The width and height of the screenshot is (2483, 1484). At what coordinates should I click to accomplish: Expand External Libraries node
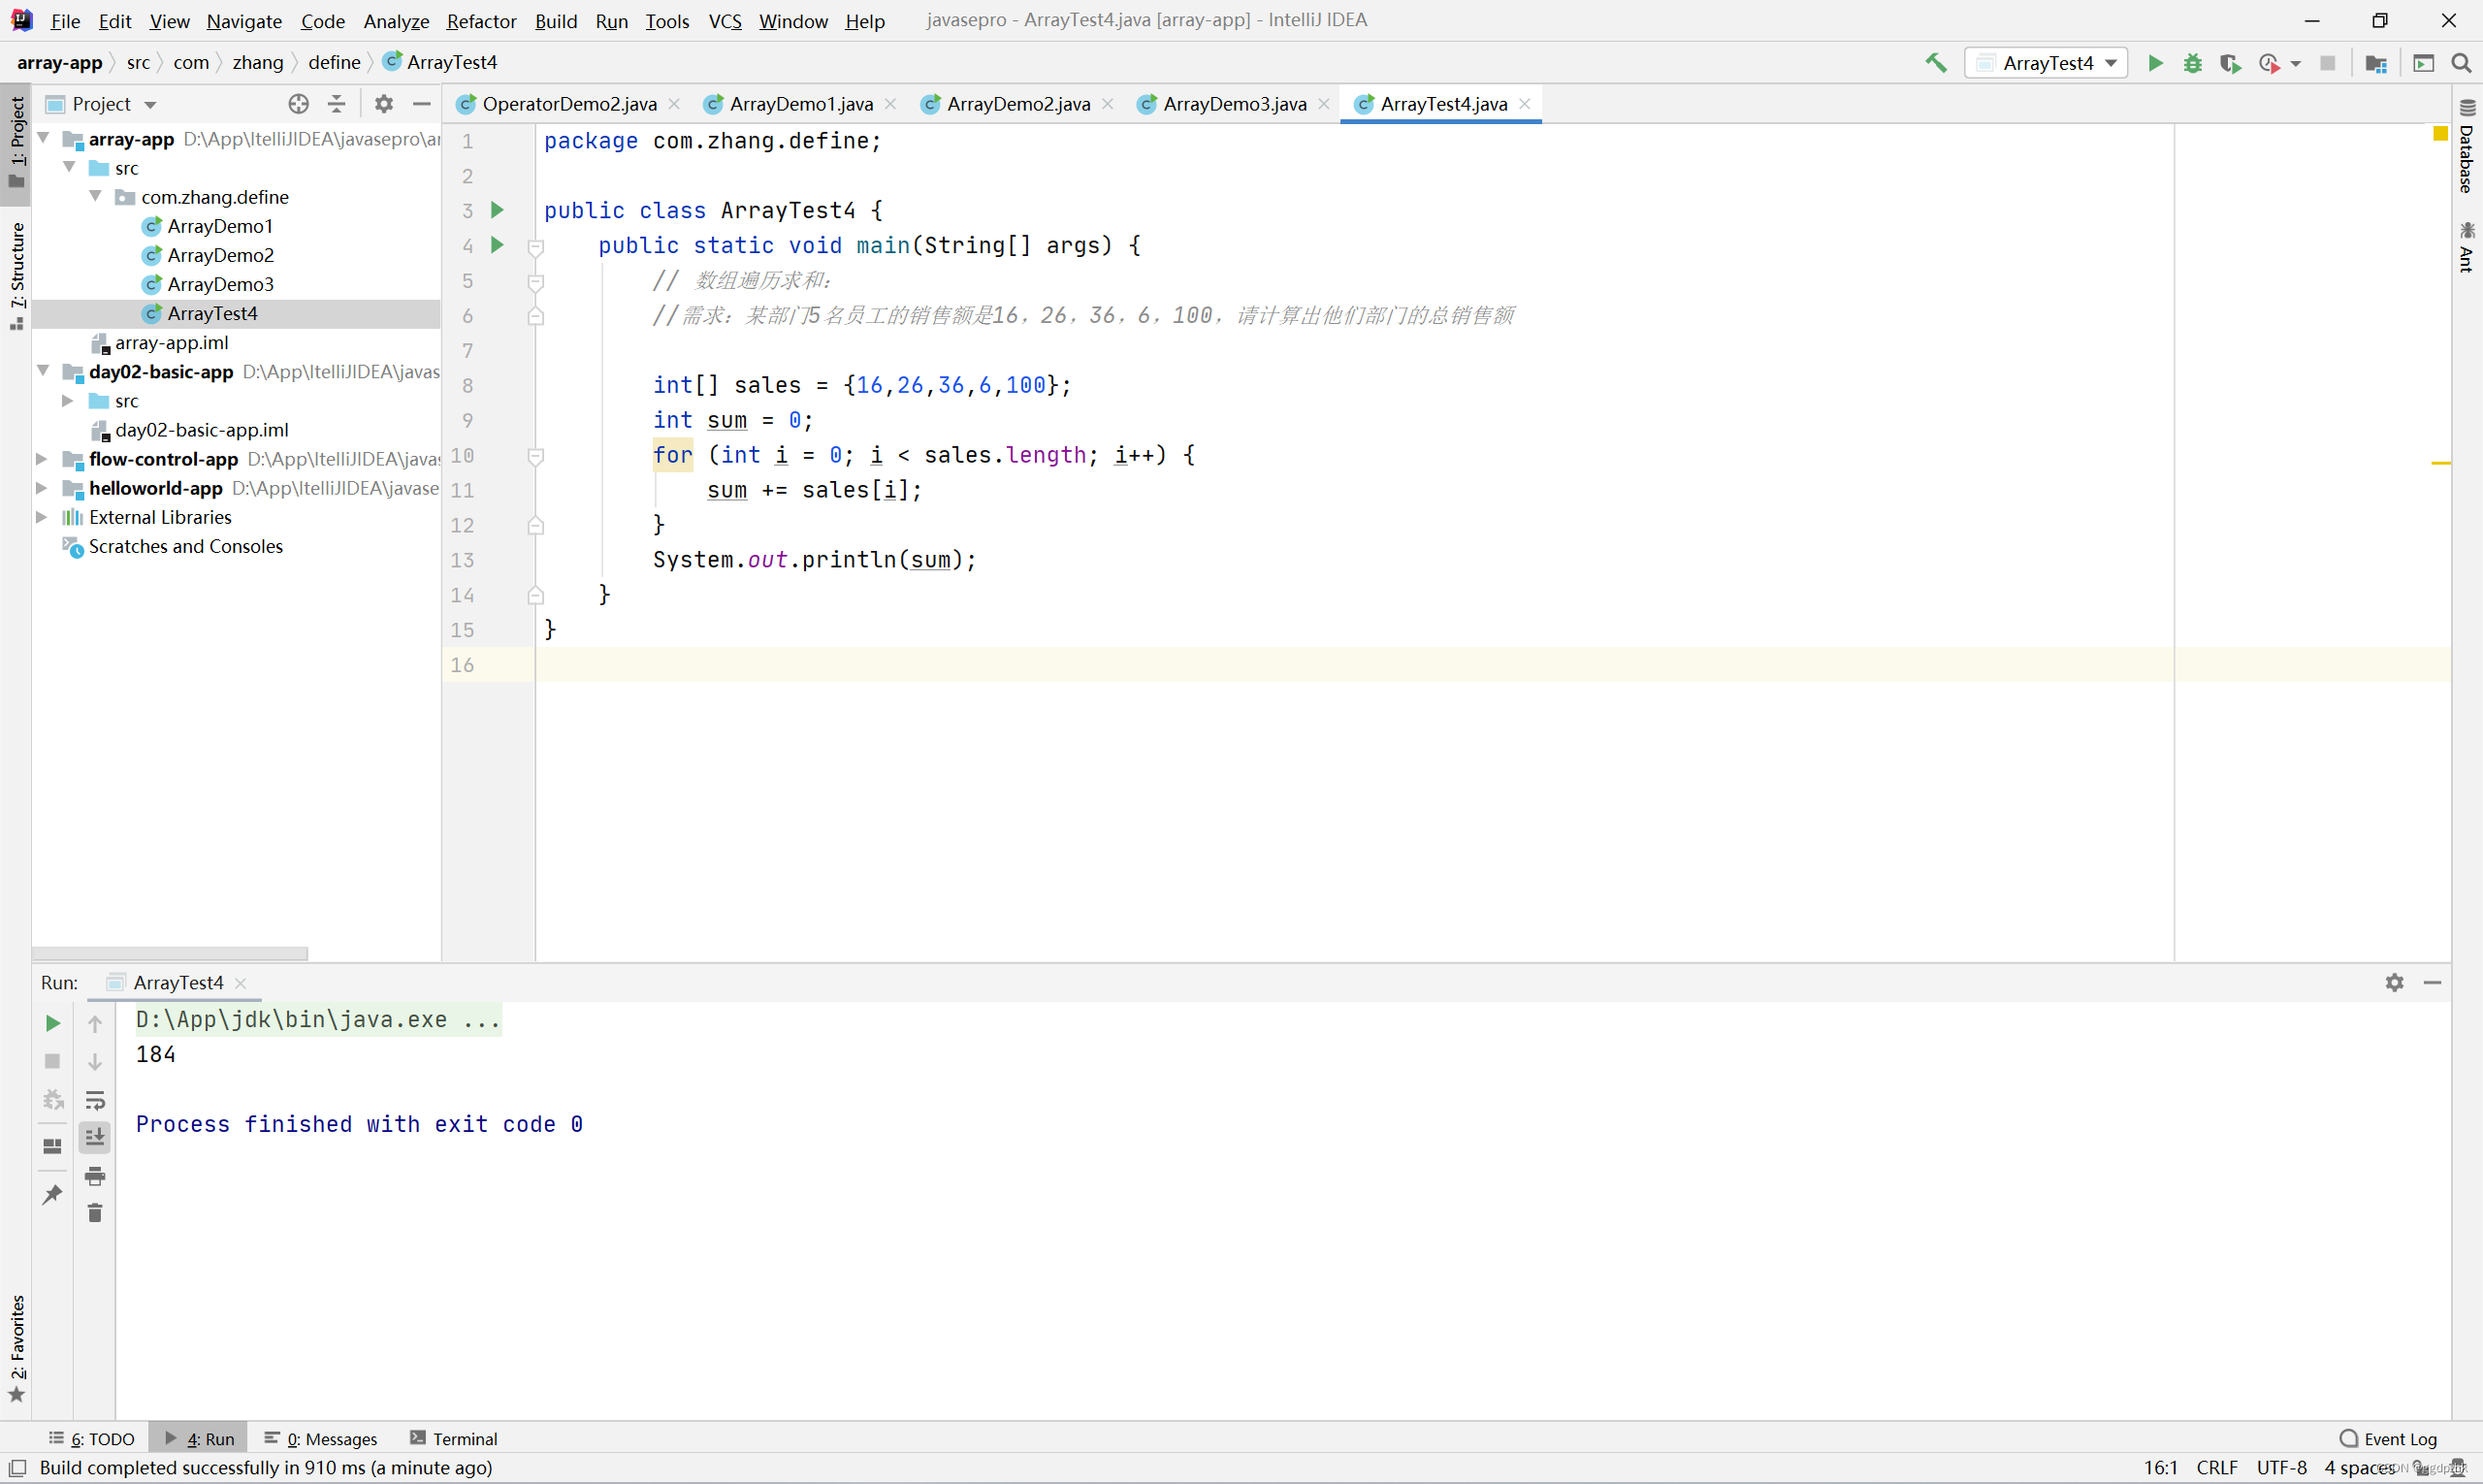[x=42, y=517]
